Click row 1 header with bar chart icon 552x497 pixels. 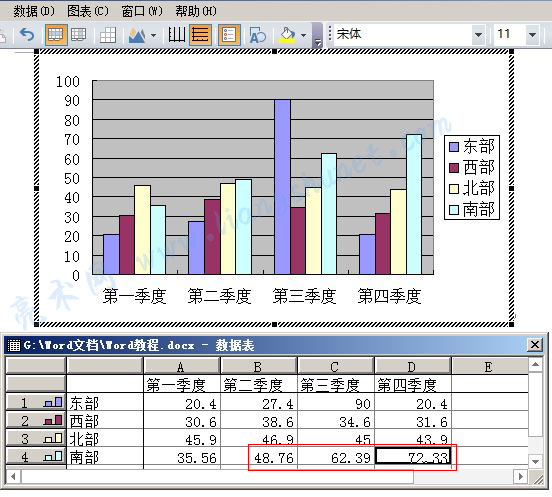click(36, 402)
